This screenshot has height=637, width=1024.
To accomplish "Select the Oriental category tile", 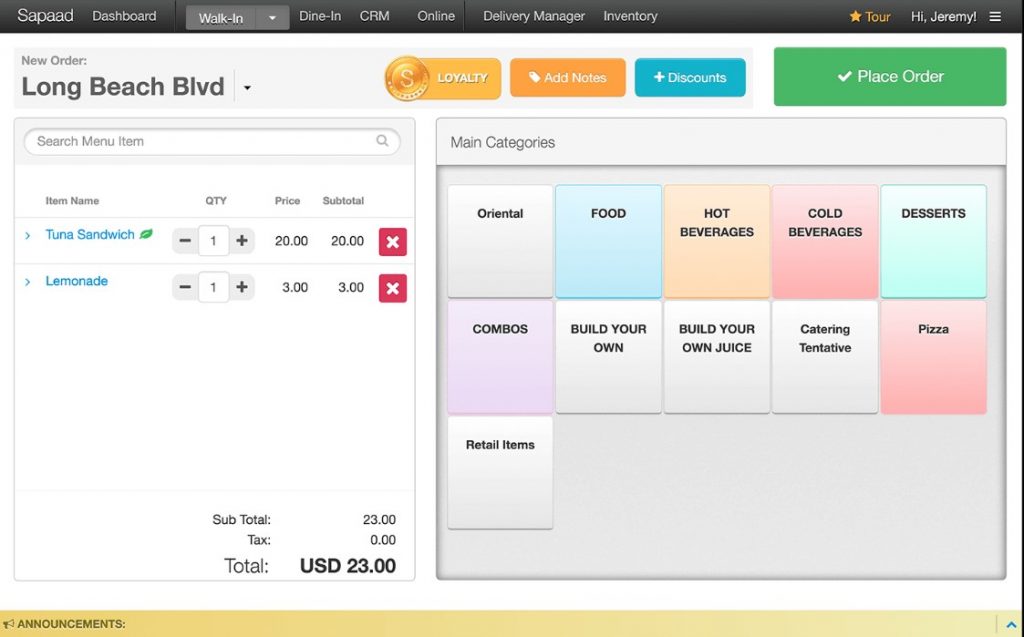I will (x=500, y=241).
